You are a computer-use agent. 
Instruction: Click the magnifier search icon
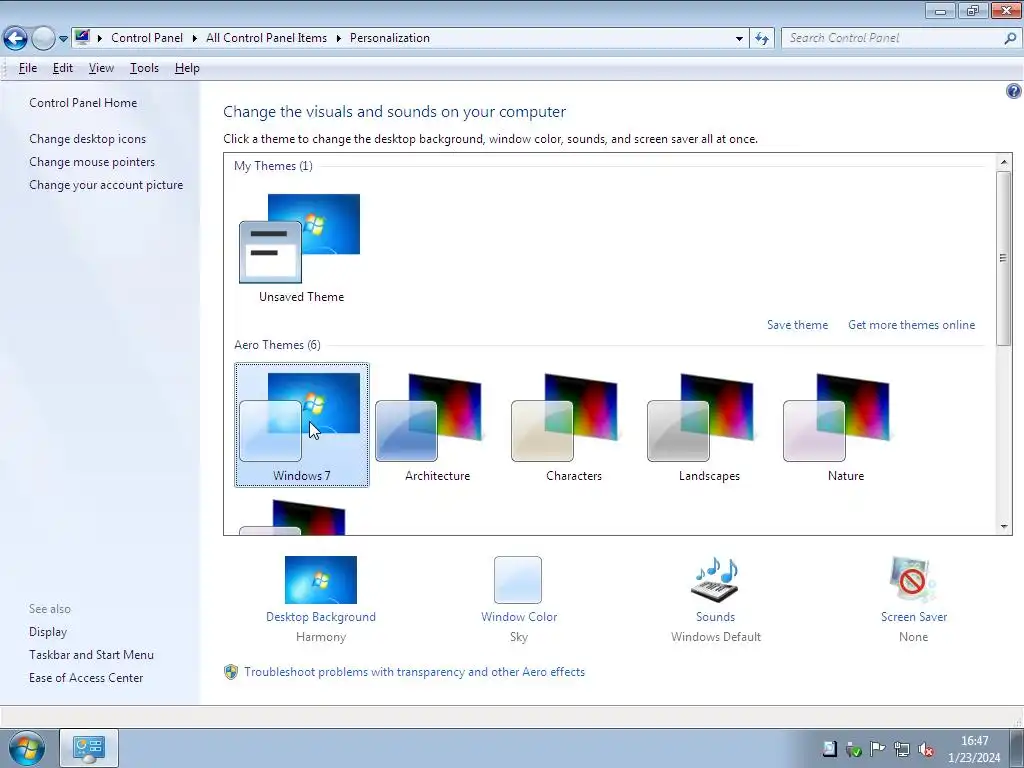pos(1010,38)
